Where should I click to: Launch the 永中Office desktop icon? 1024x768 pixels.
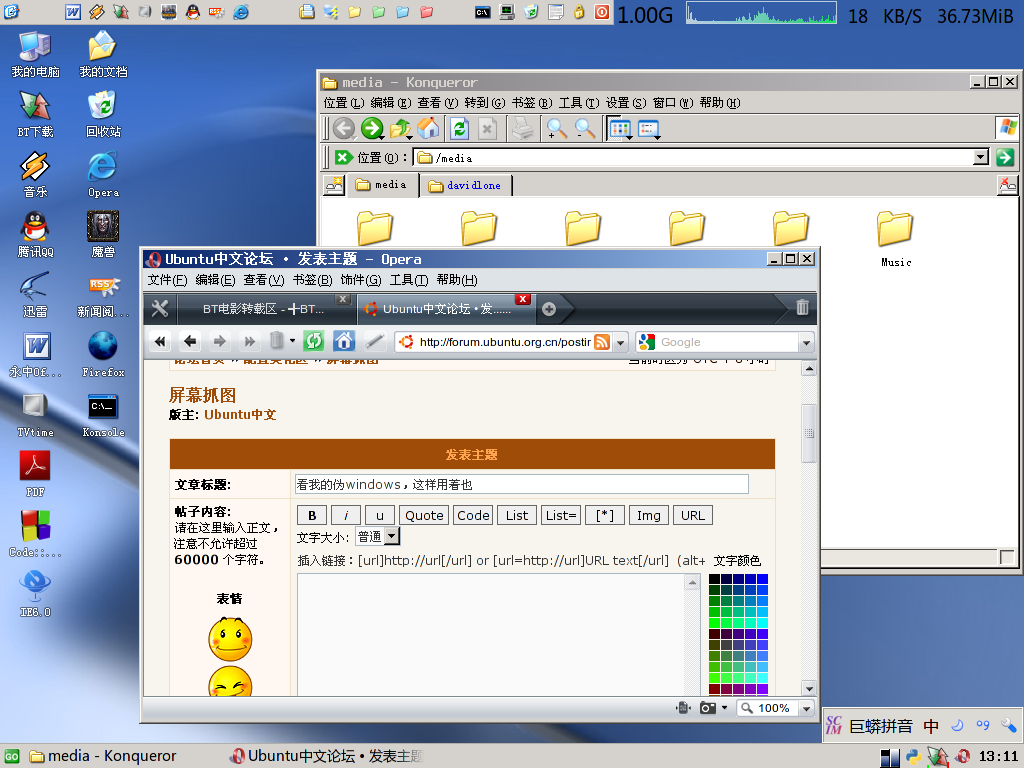tap(35, 355)
